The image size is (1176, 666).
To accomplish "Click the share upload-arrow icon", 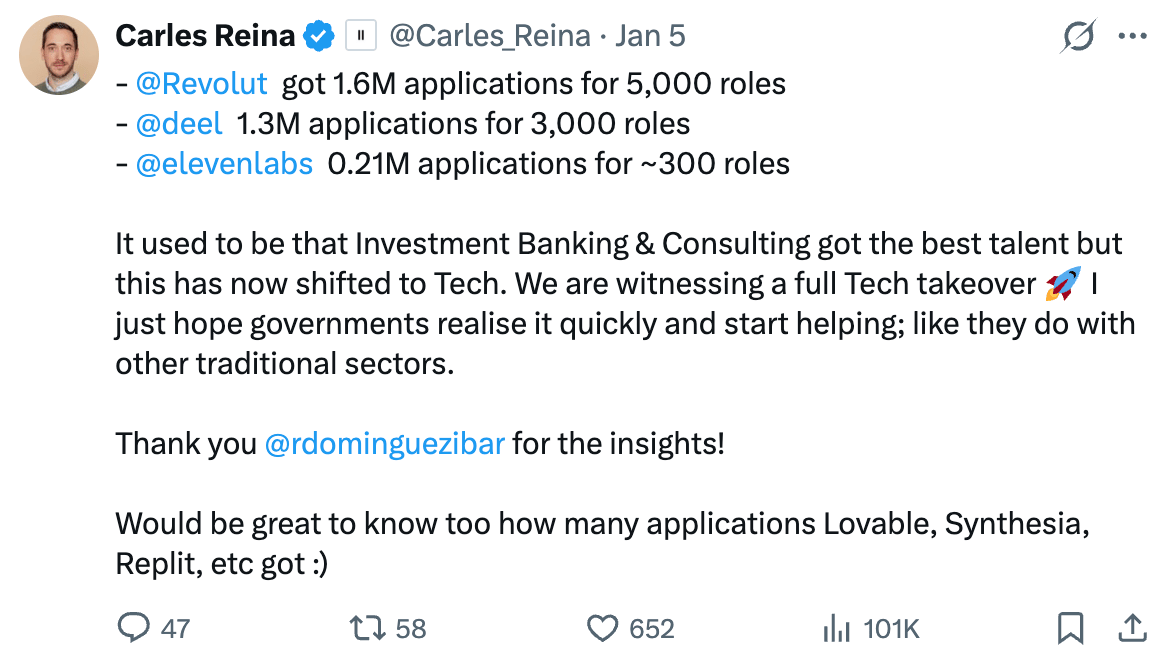I will [1131, 628].
